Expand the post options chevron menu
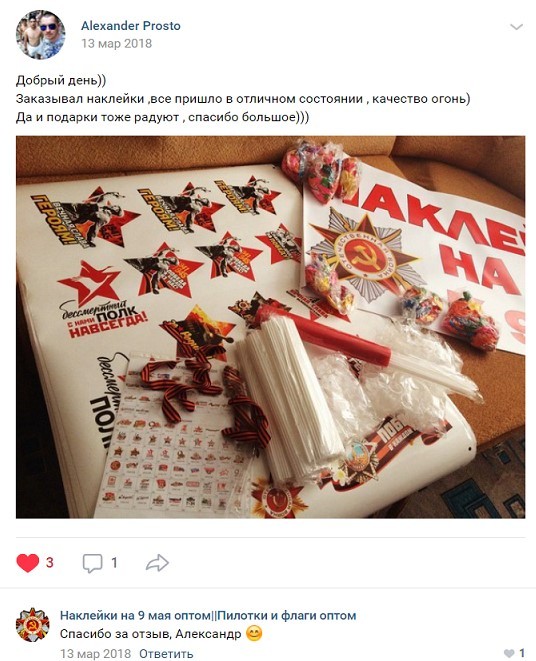536x661 pixels. click(516, 27)
